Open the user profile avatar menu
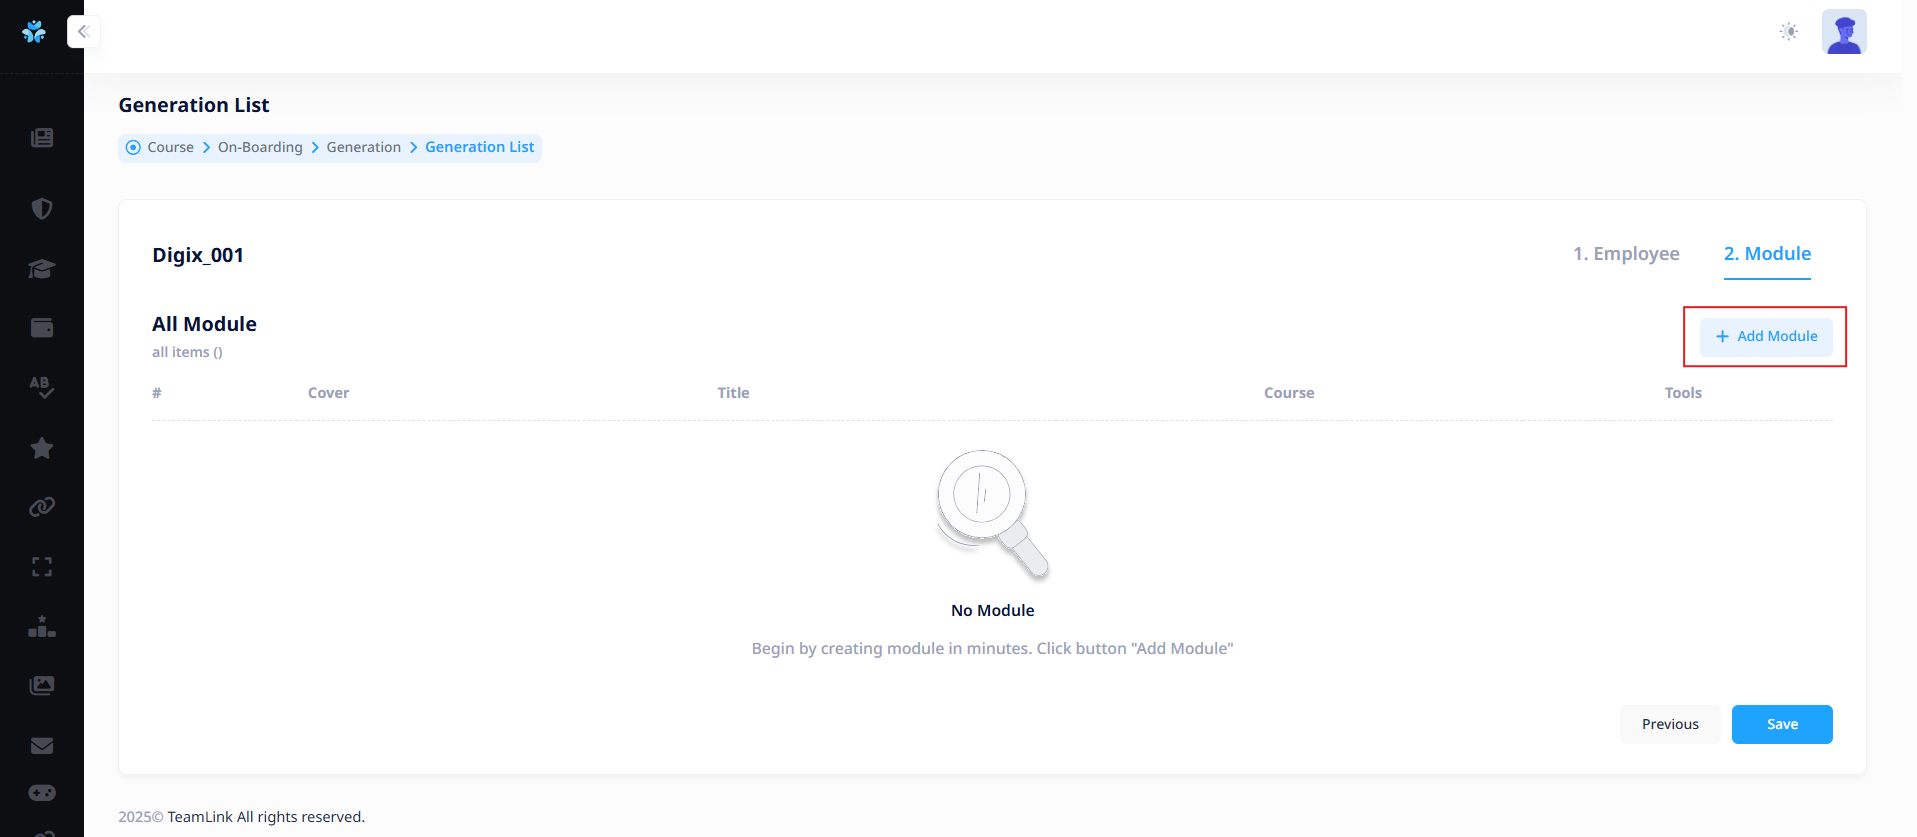The image size is (1917, 837). (x=1844, y=32)
